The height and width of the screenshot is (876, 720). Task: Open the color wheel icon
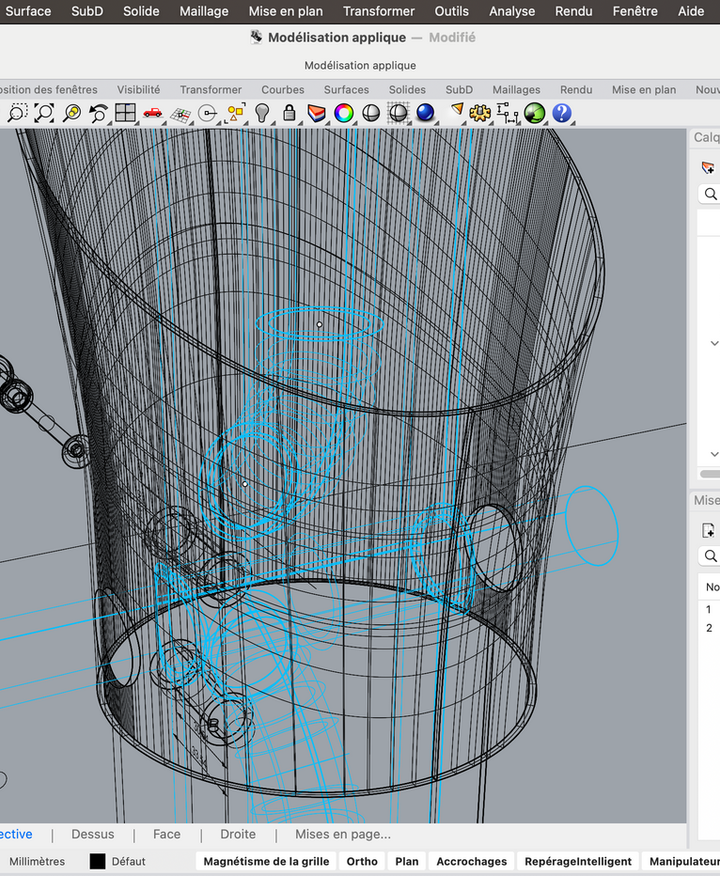tap(343, 113)
